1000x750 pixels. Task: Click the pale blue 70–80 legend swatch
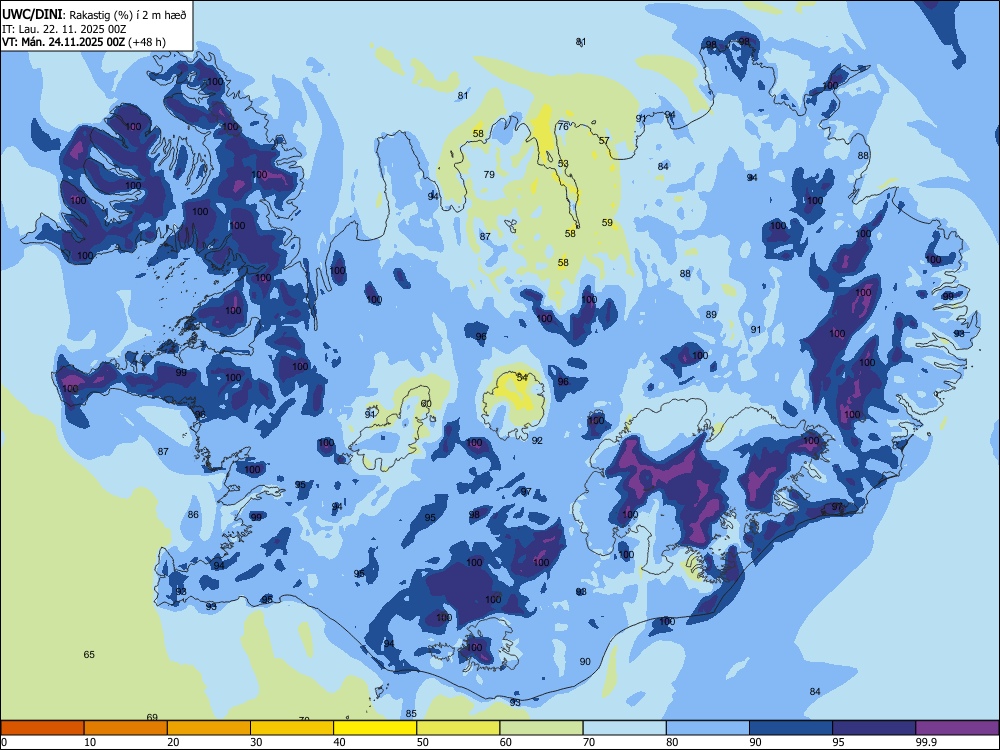(x=625, y=728)
